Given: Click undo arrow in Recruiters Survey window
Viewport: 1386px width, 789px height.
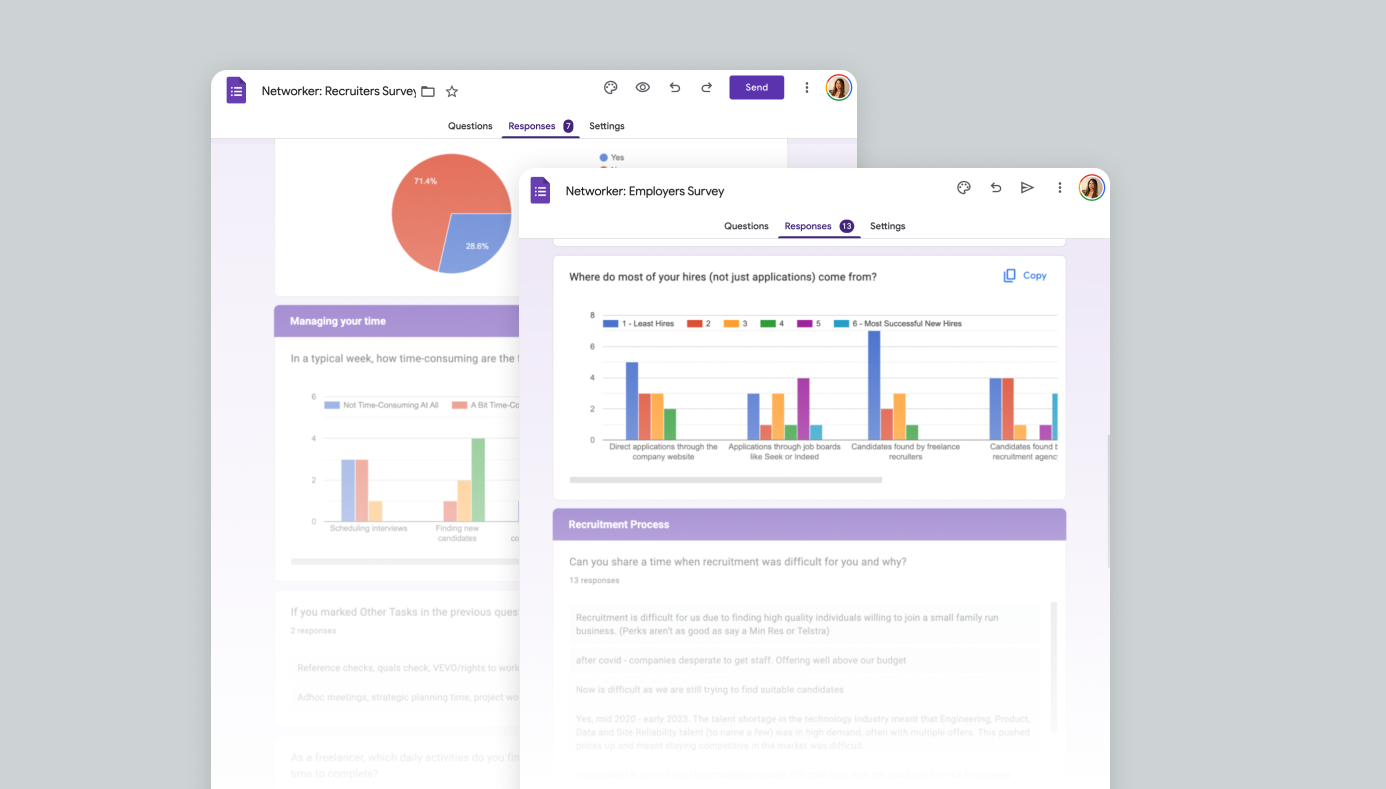Looking at the screenshot, I should 675,88.
